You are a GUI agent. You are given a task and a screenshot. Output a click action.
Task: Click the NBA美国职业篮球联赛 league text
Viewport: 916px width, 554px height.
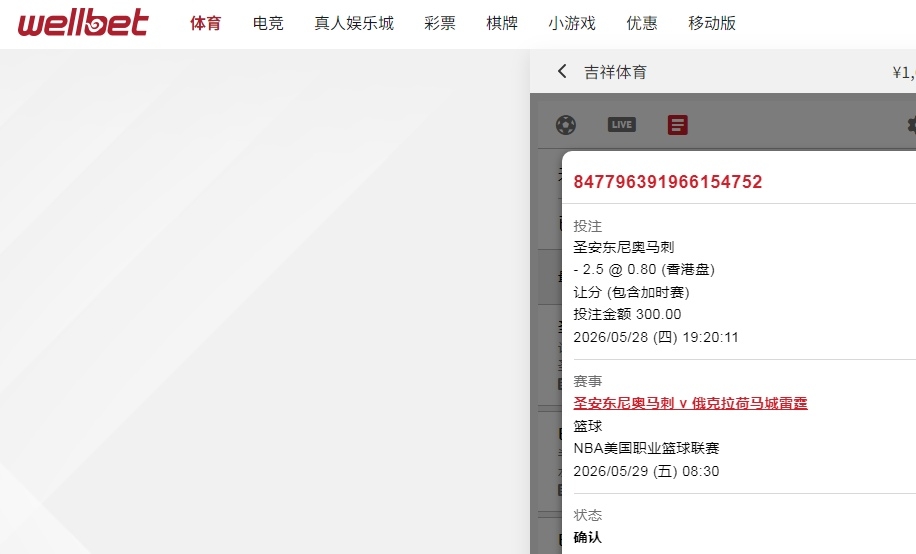click(646, 448)
